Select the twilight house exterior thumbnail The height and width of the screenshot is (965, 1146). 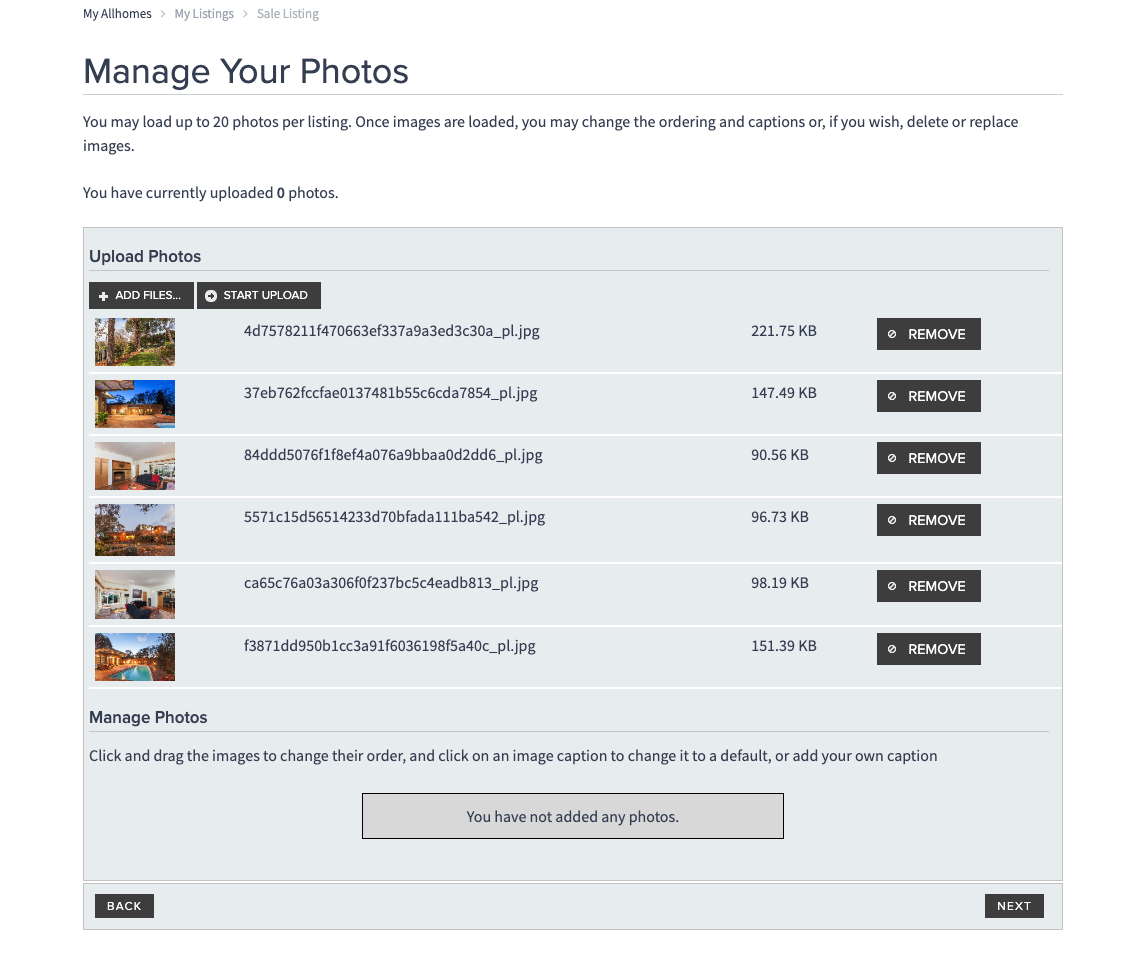135,404
